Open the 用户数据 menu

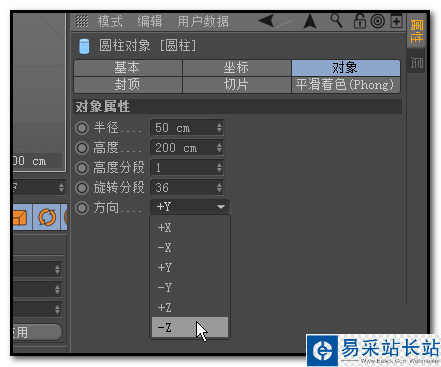[x=203, y=22]
